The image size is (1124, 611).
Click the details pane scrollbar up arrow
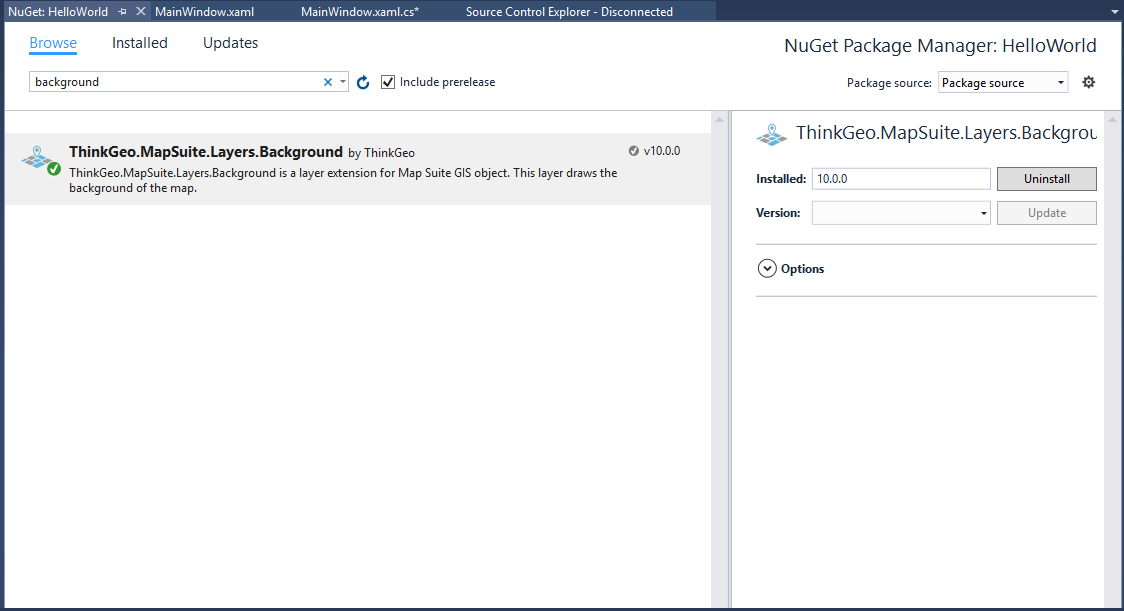[x=1113, y=120]
